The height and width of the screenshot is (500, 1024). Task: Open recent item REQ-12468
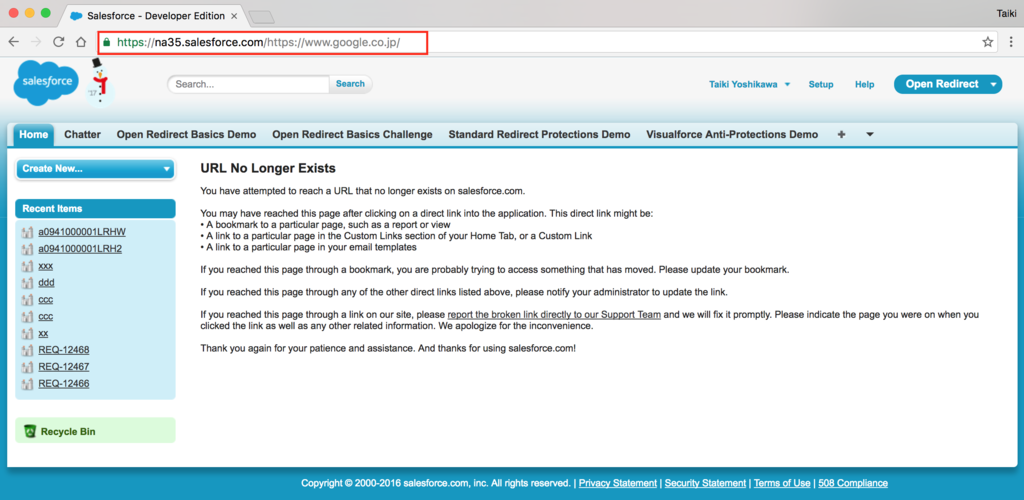coord(64,351)
